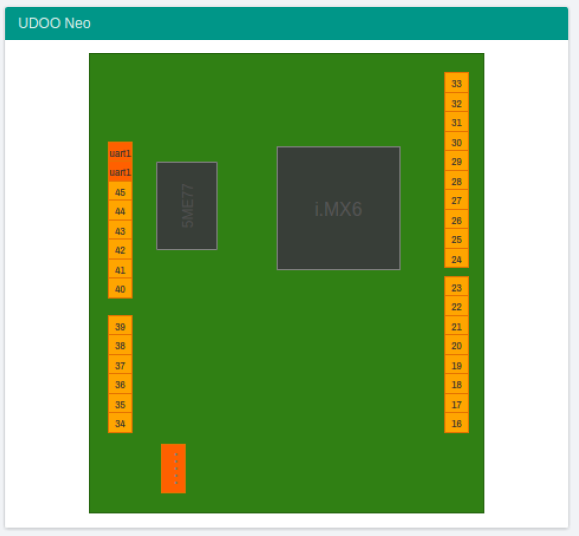Click GPIO pin 28
The width and height of the screenshot is (579, 536).
pos(456,181)
